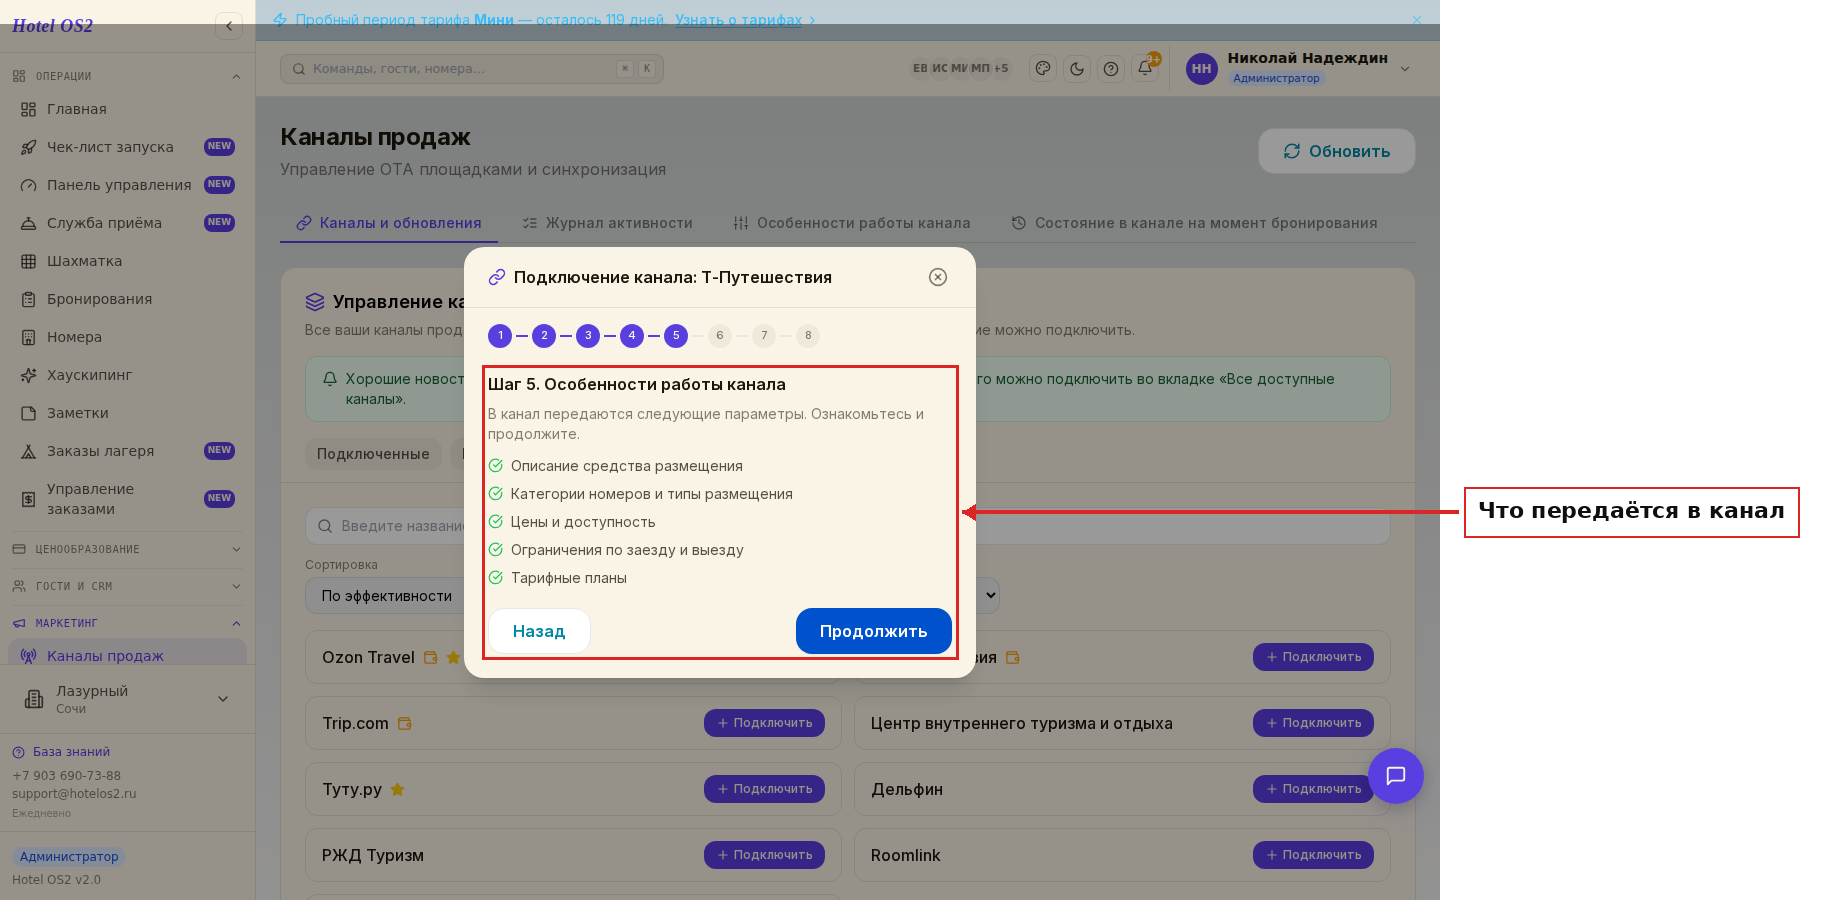Open Главная in the sidebar
This screenshot has width=1823, height=900.
click(127, 109)
